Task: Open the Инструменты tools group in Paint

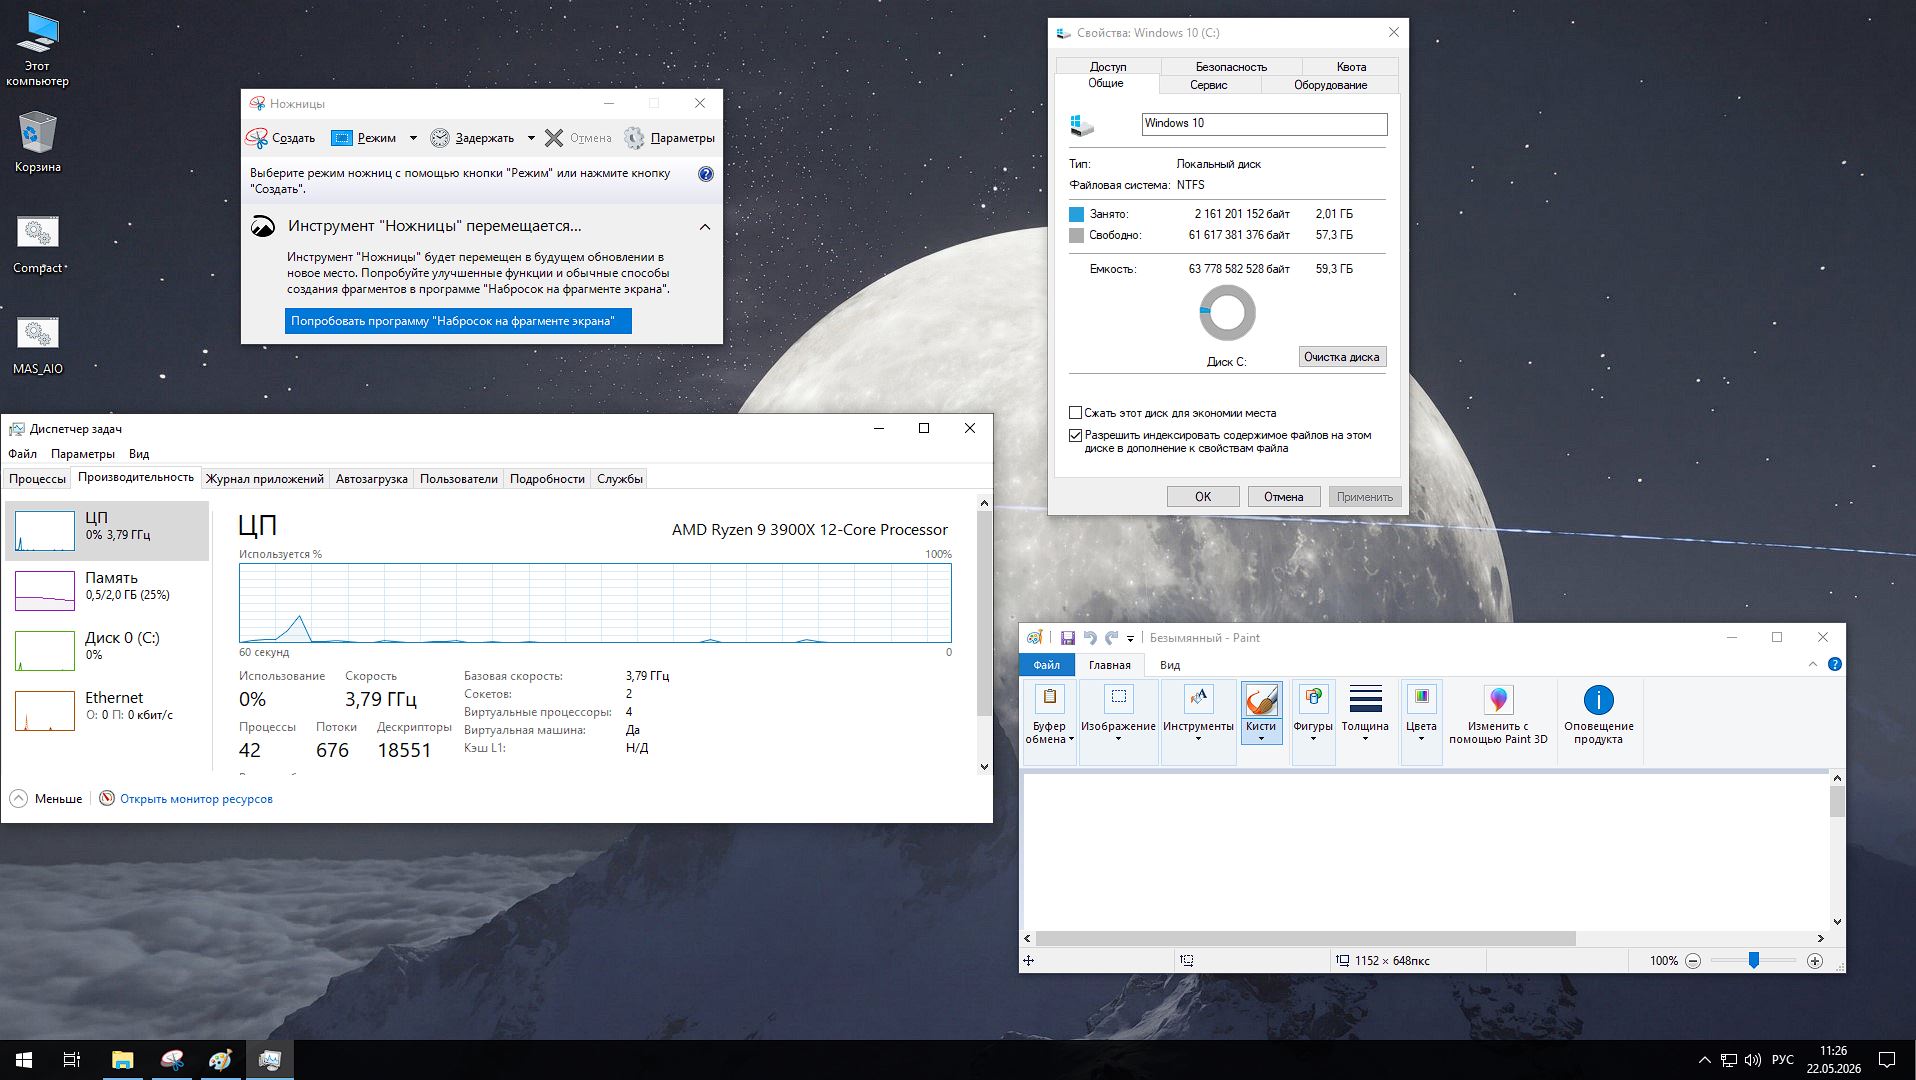Action: click(1198, 722)
